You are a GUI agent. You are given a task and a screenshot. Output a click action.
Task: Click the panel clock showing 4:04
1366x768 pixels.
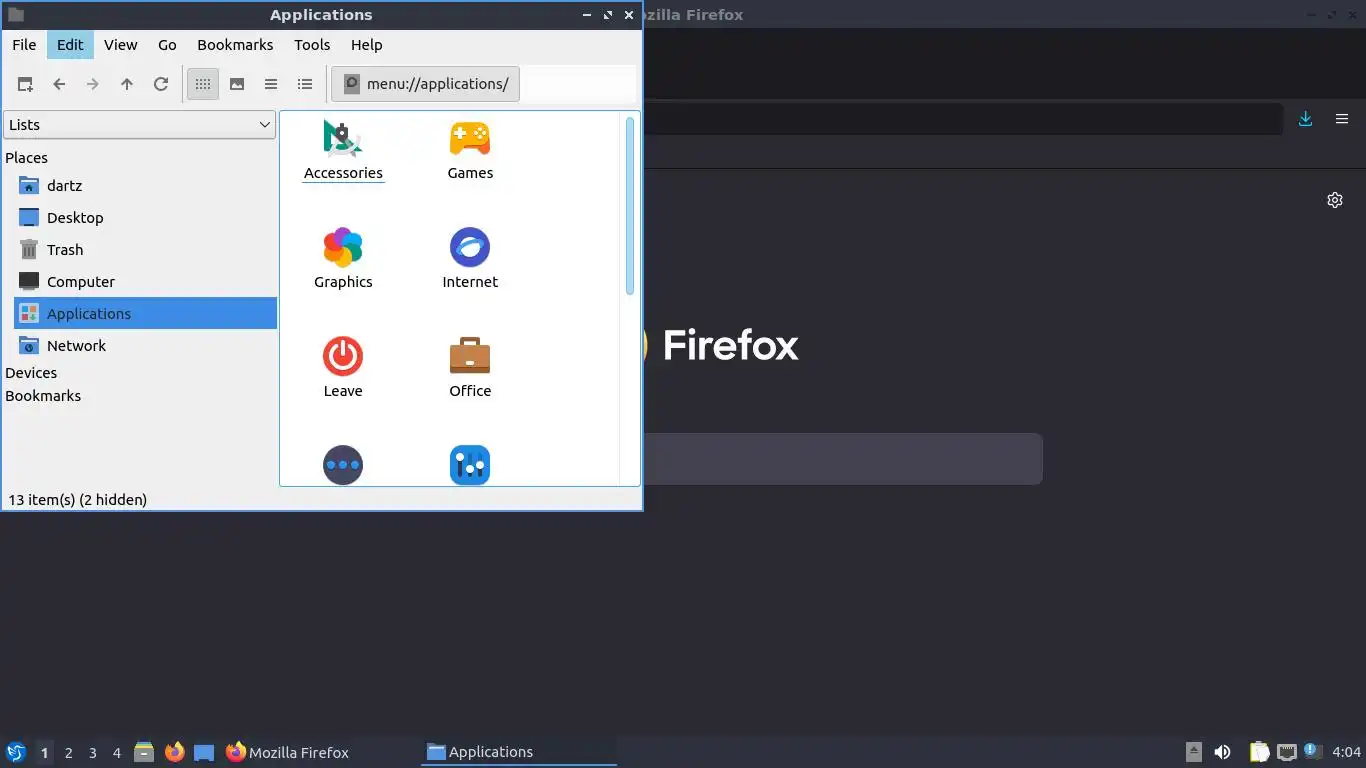click(1347, 752)
